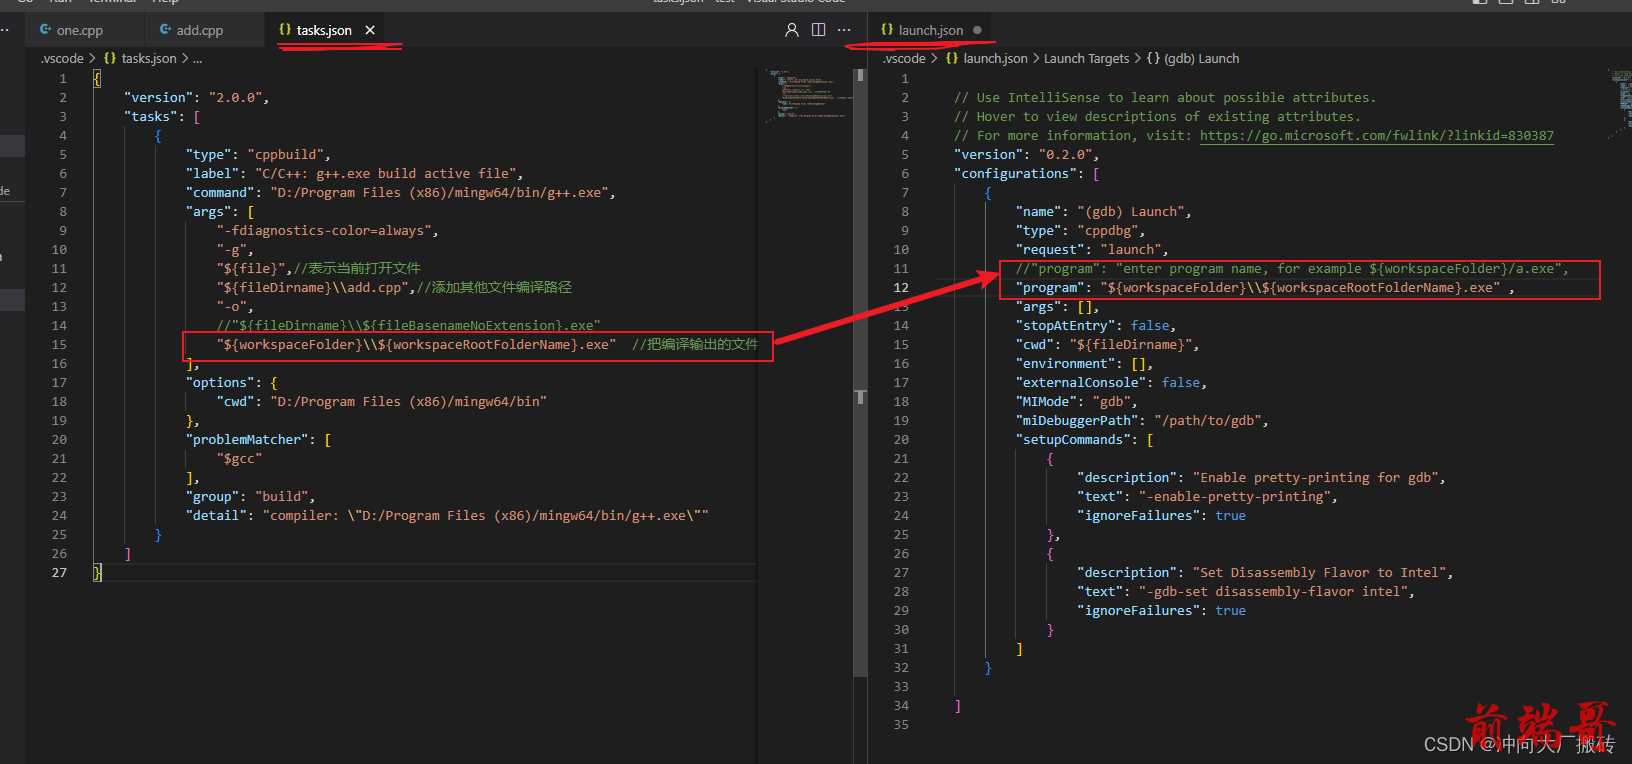
Task: Click "Enable pretty-printing for gdb" description
Action: (x=1261, y=478)
